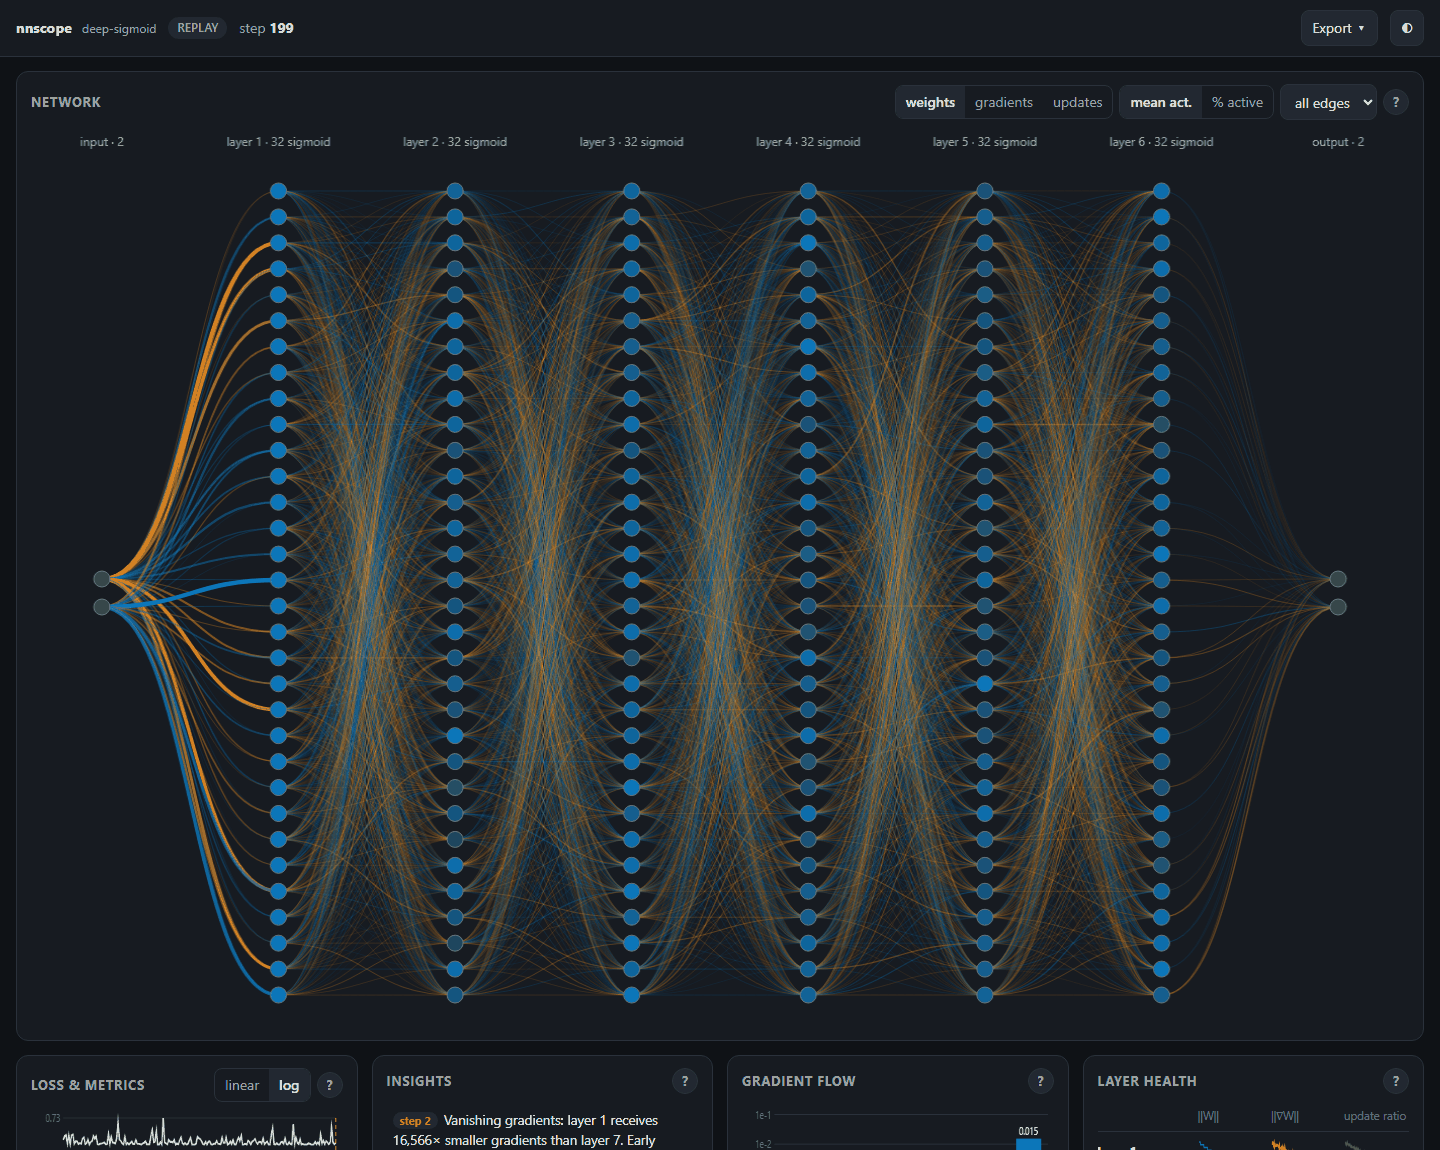Click the REPLAY badge in header
1440x1150 pixels.
pyautogui.click(x=197, y=28)
